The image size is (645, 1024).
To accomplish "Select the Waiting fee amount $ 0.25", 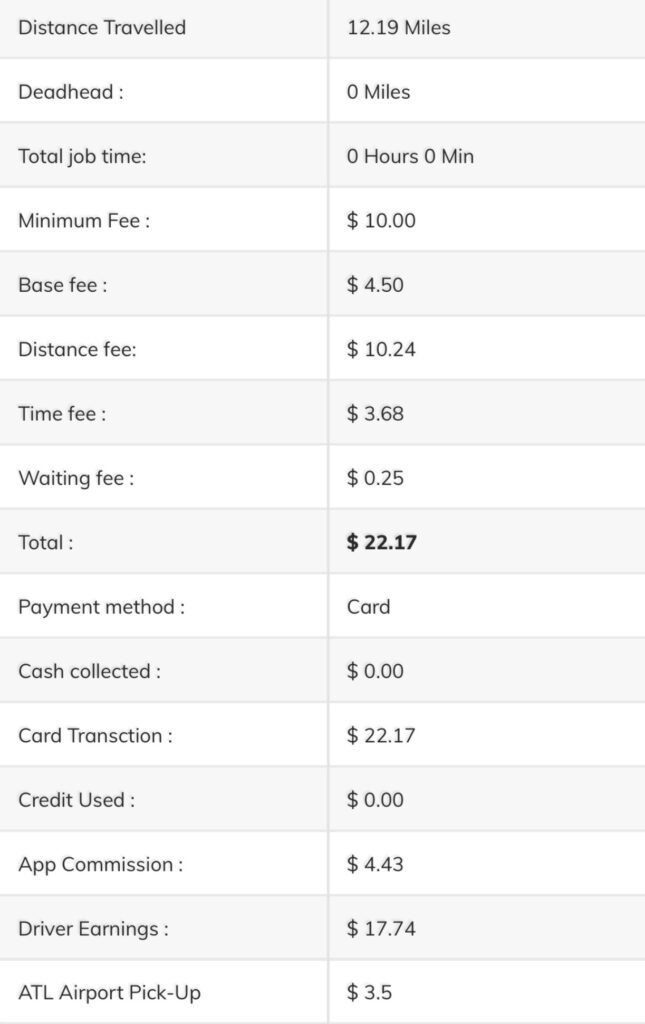I will click(375, 477).
